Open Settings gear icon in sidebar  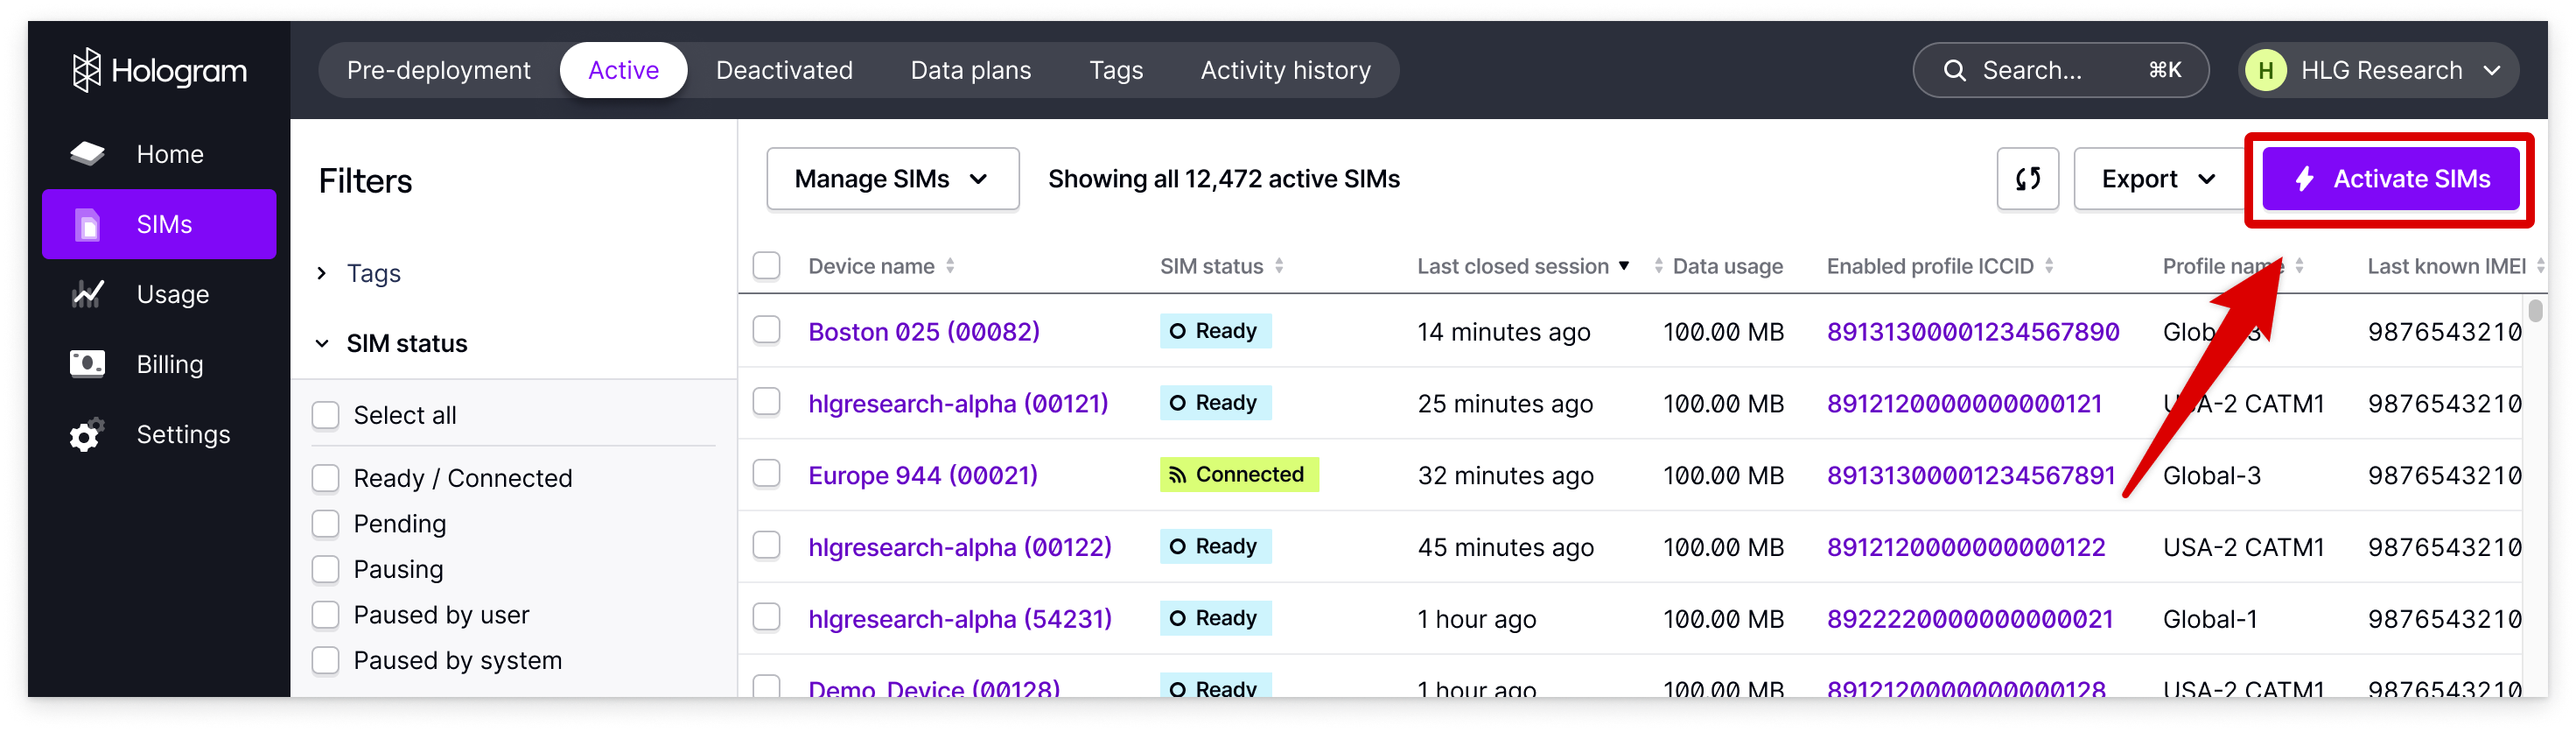point(88,435)
